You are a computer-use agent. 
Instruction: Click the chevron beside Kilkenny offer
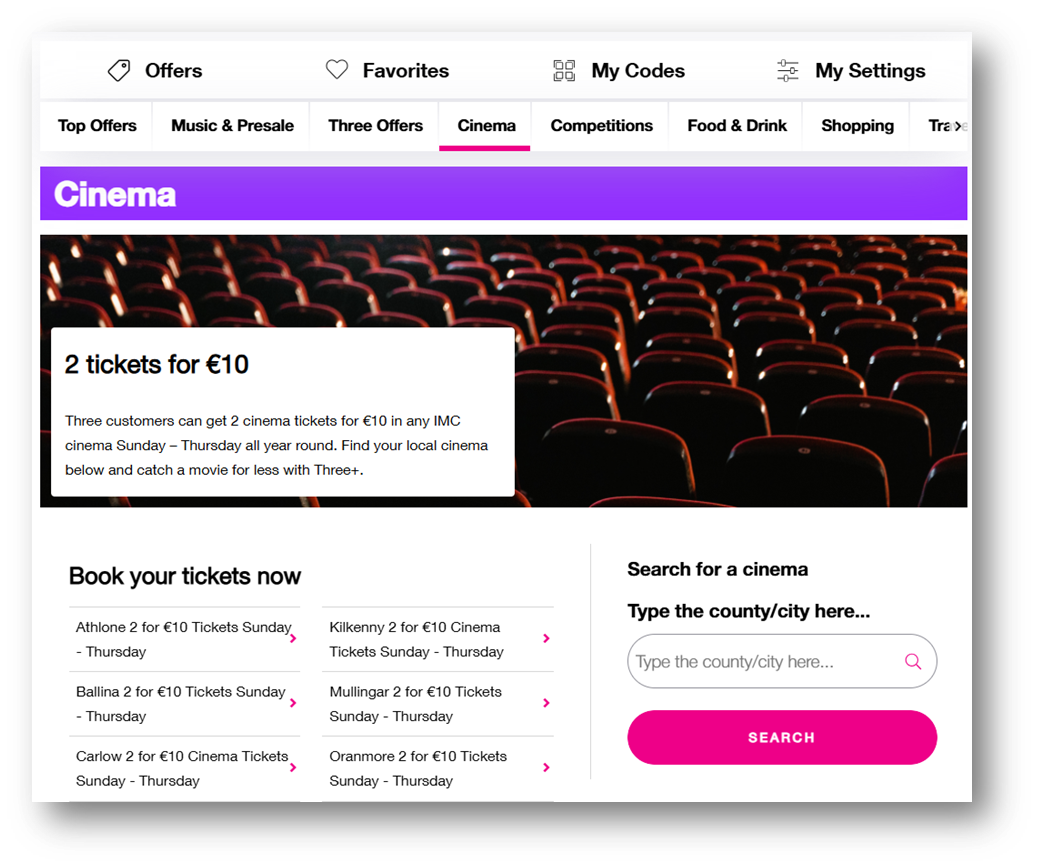[x=546, y=638]
